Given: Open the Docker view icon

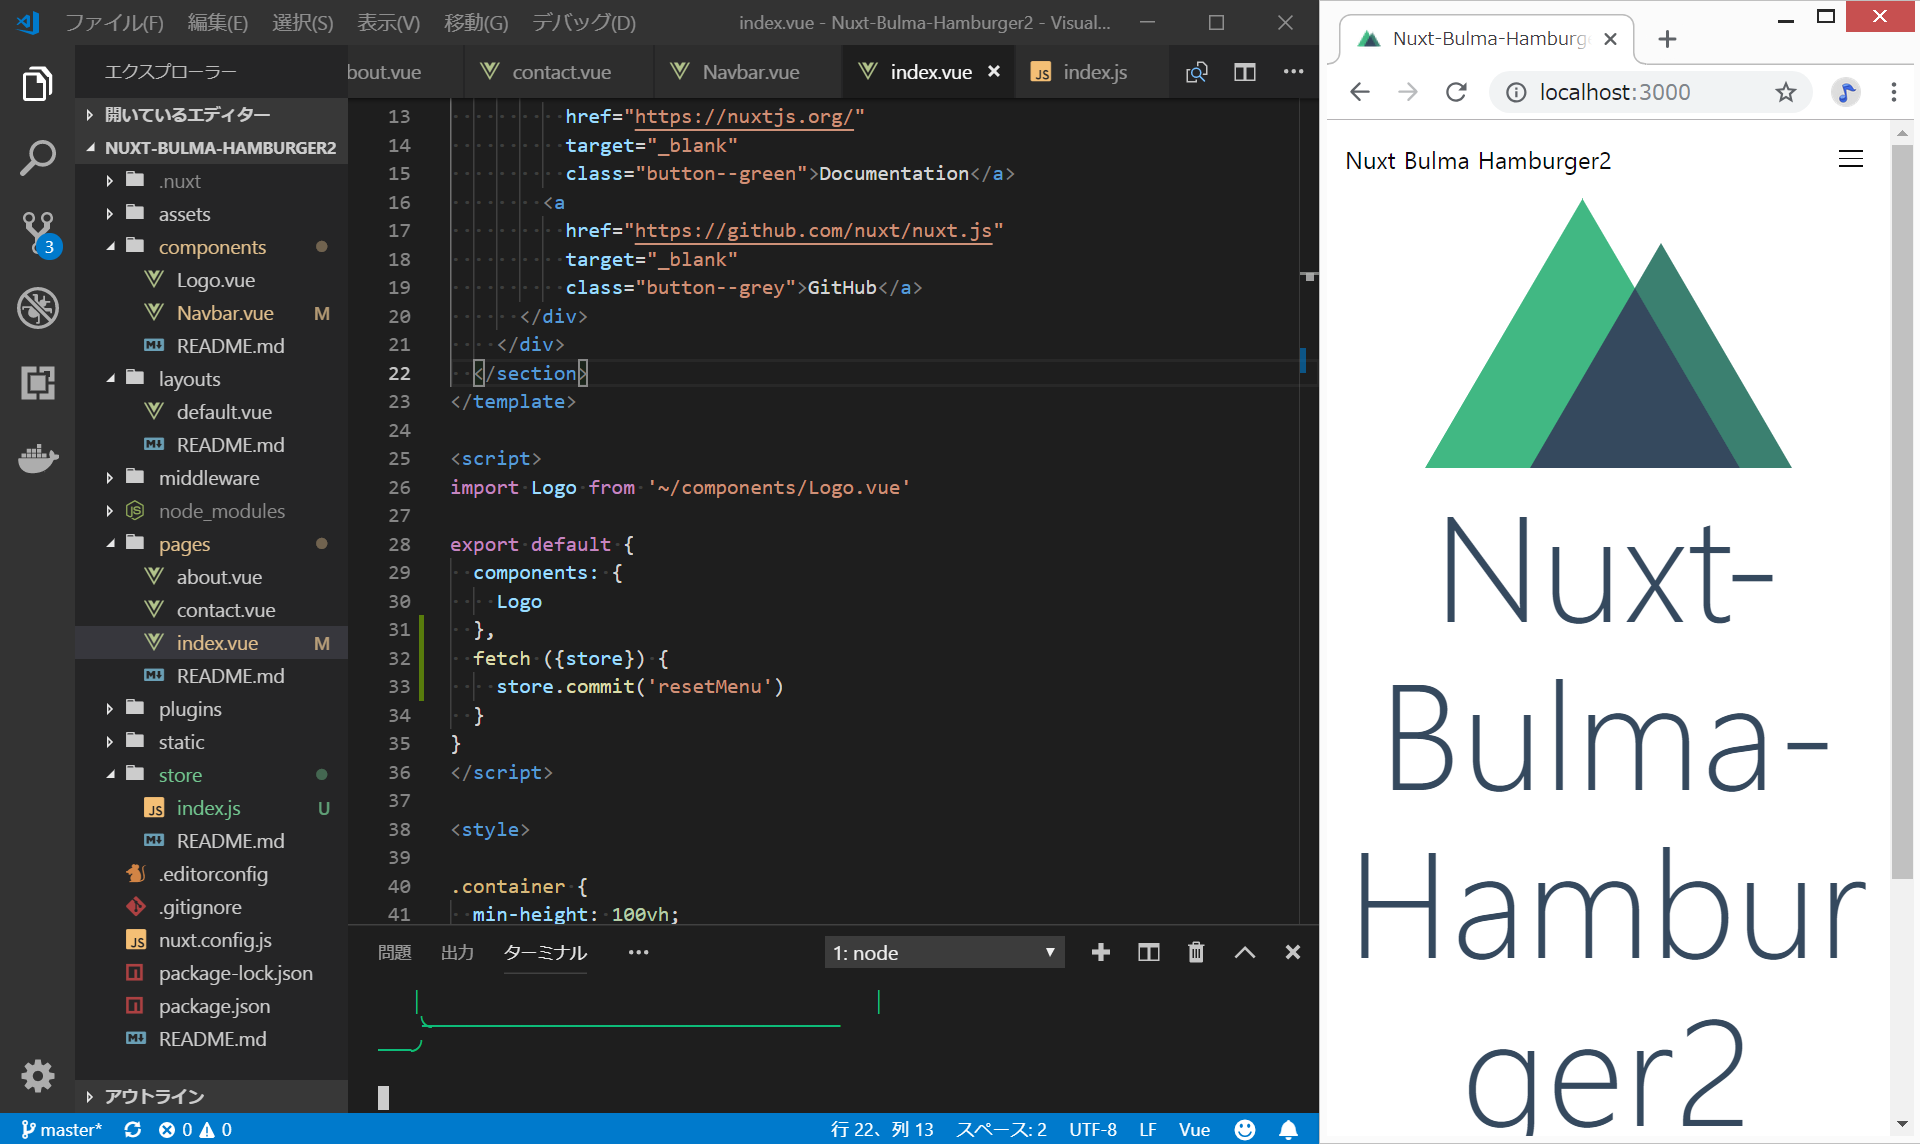Looking at the screenshot, I should tap(37, 458).
